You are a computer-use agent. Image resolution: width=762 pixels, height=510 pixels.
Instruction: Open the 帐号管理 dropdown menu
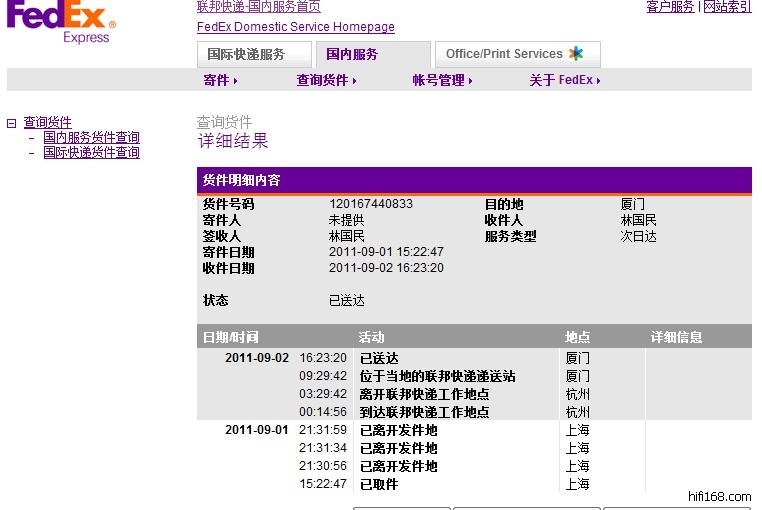point(442,80)
